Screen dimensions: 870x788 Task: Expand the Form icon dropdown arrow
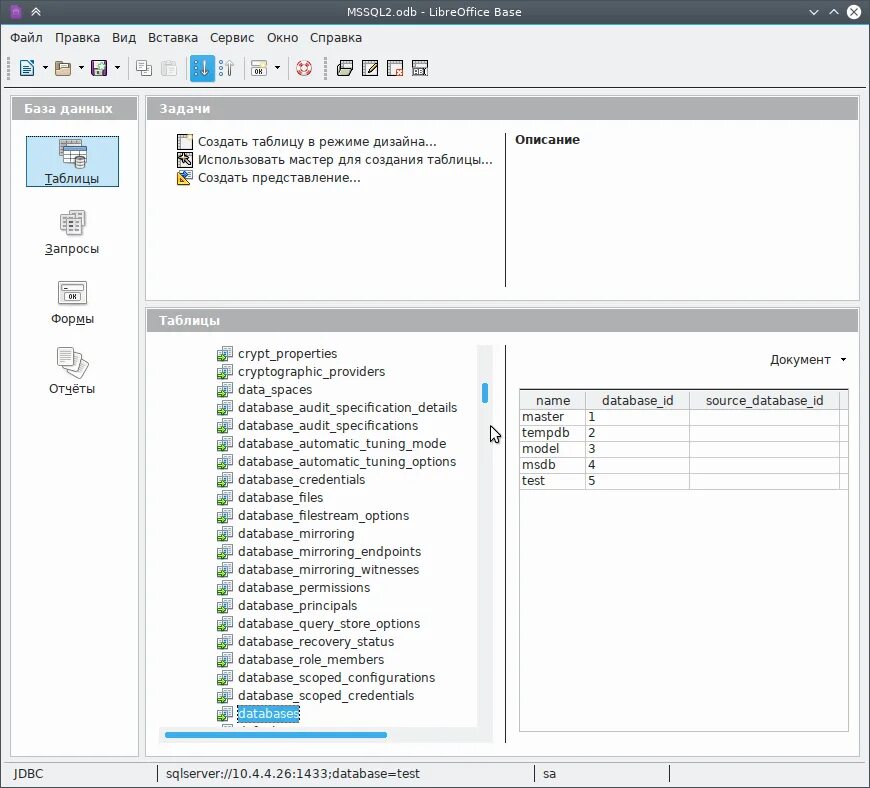tap(277, 68)
